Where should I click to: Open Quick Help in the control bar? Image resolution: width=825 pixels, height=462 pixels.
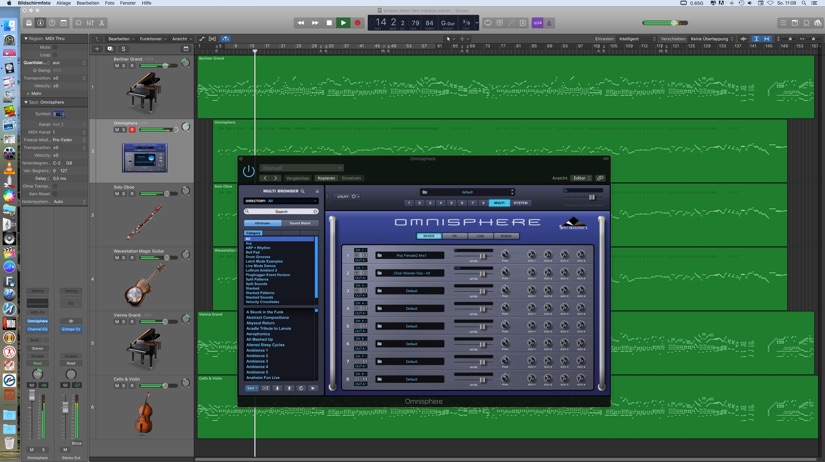pyautogui.click(x=52, y=23)
